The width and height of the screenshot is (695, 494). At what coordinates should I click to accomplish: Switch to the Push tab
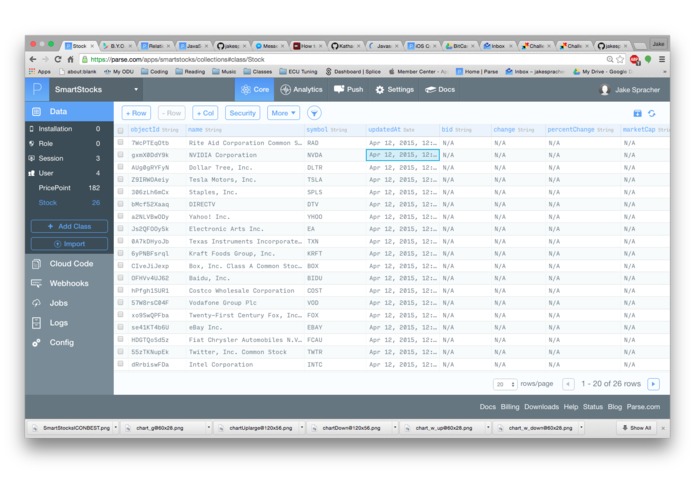[348, 89]
